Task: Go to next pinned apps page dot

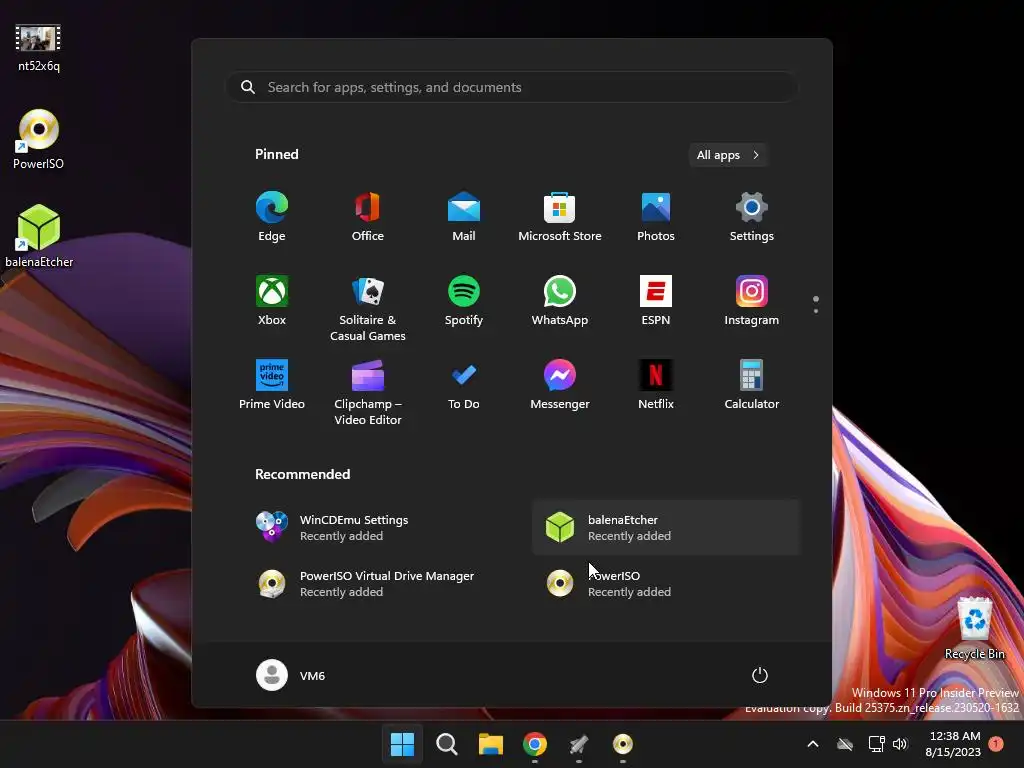Action: [816, 311]
